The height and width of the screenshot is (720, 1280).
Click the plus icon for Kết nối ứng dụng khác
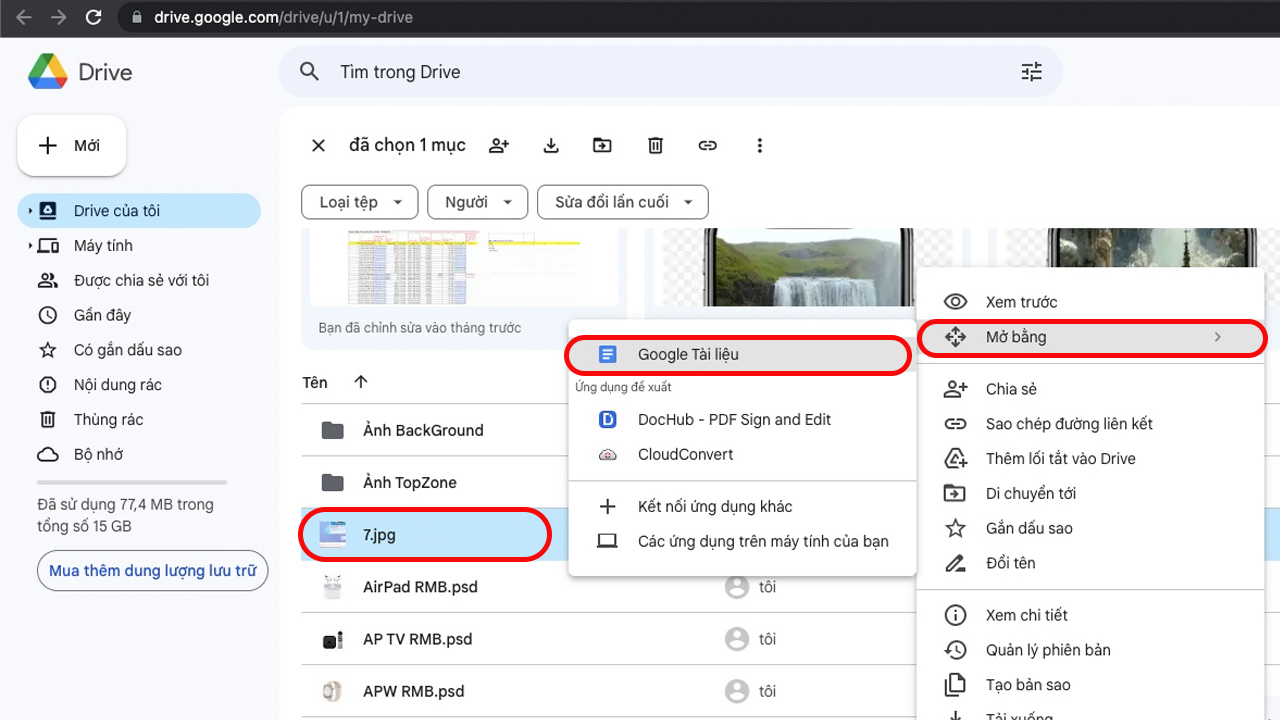point(608,507)
